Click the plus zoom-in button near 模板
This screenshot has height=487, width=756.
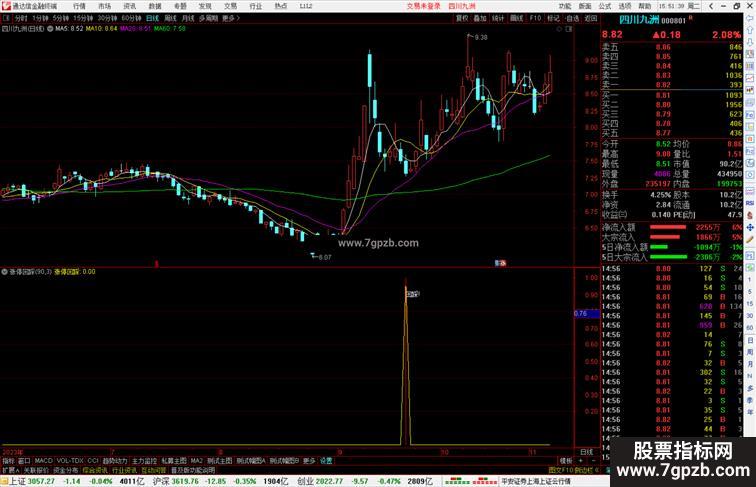point(581,461)
